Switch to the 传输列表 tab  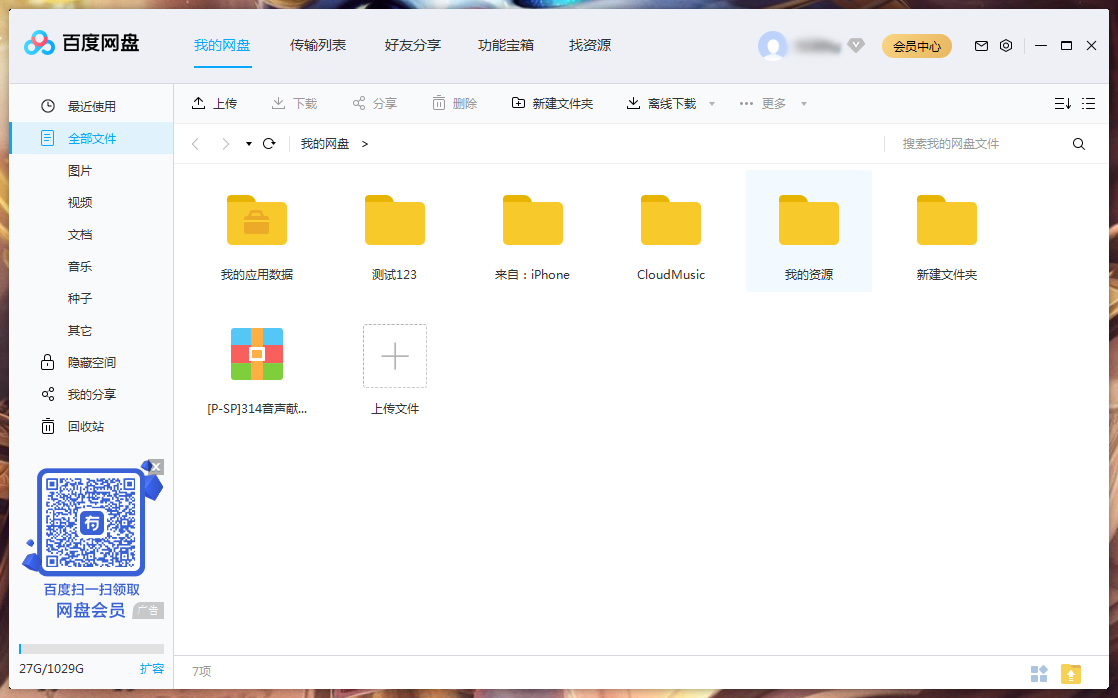tap(318, 45)
